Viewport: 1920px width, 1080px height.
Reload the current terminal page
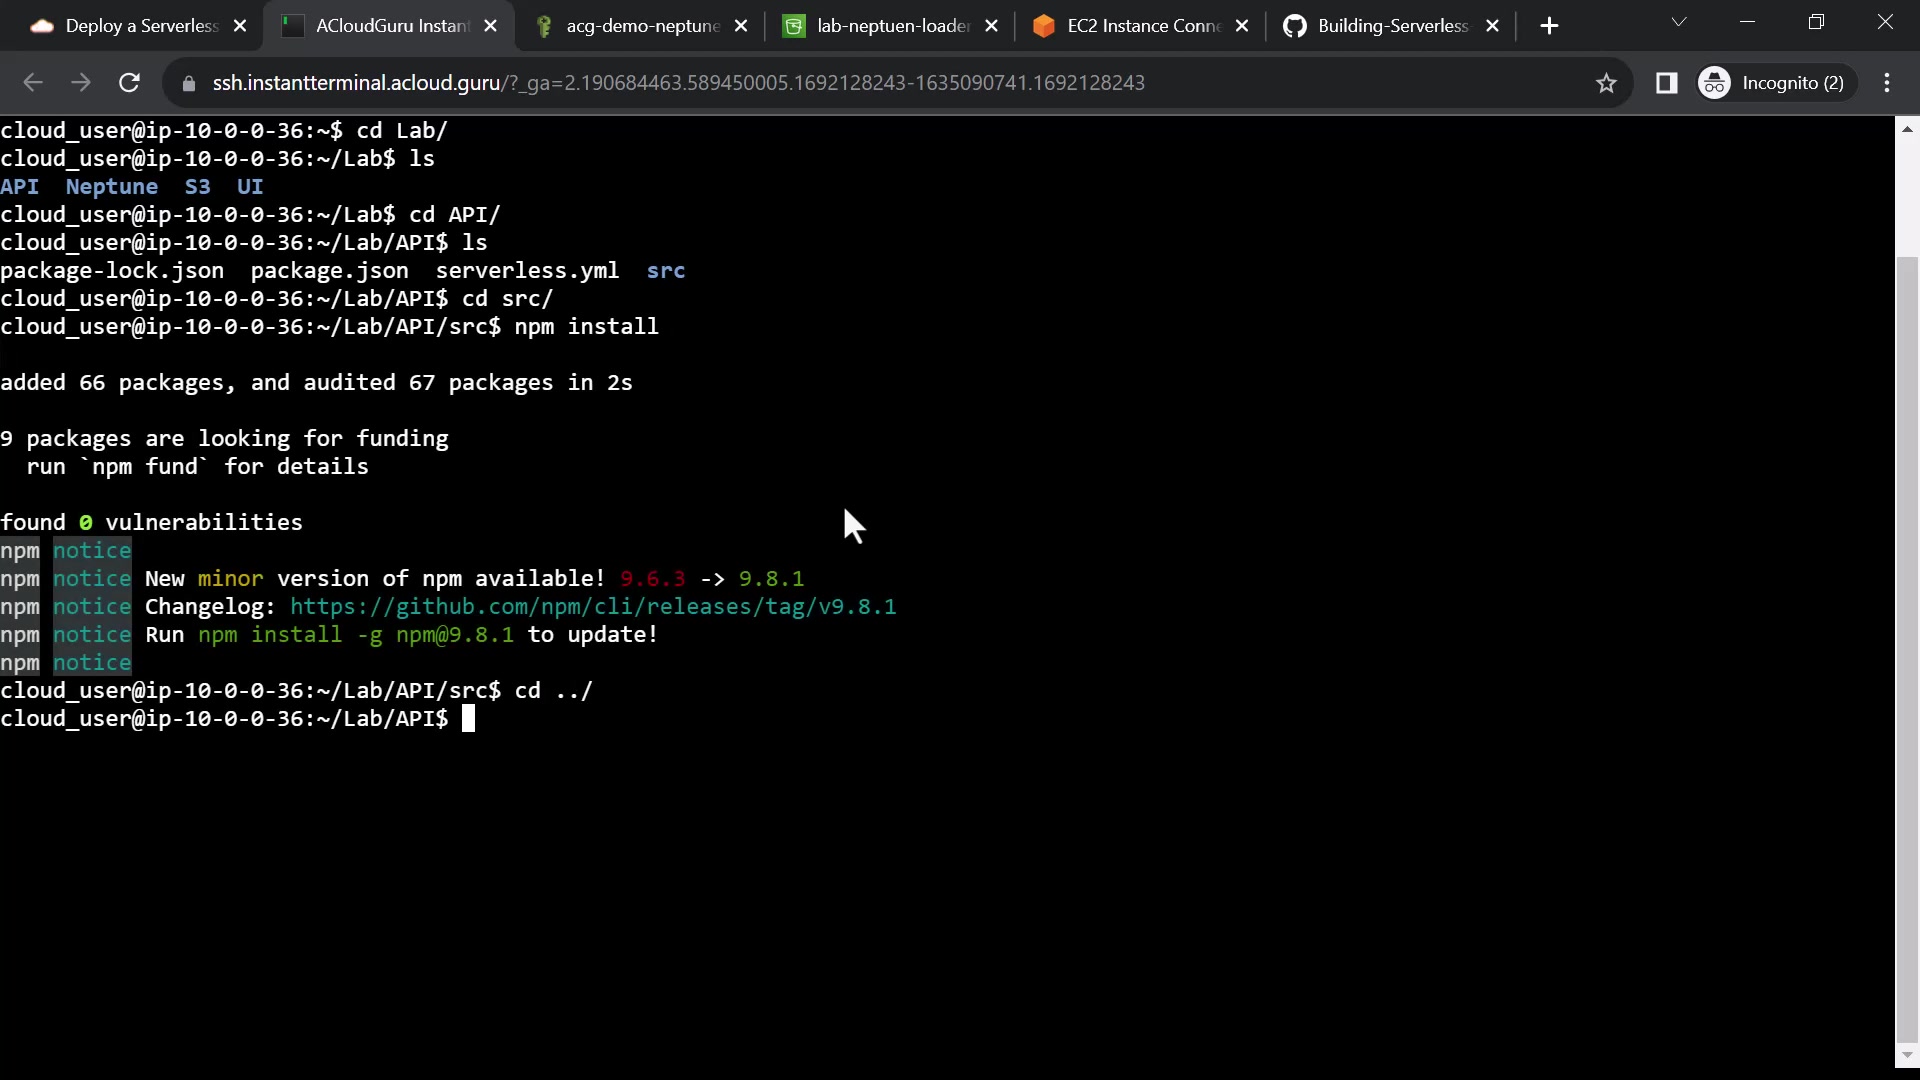129,83
